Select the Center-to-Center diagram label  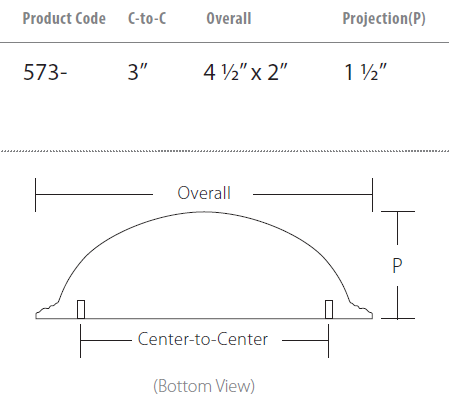click(203, 339)
